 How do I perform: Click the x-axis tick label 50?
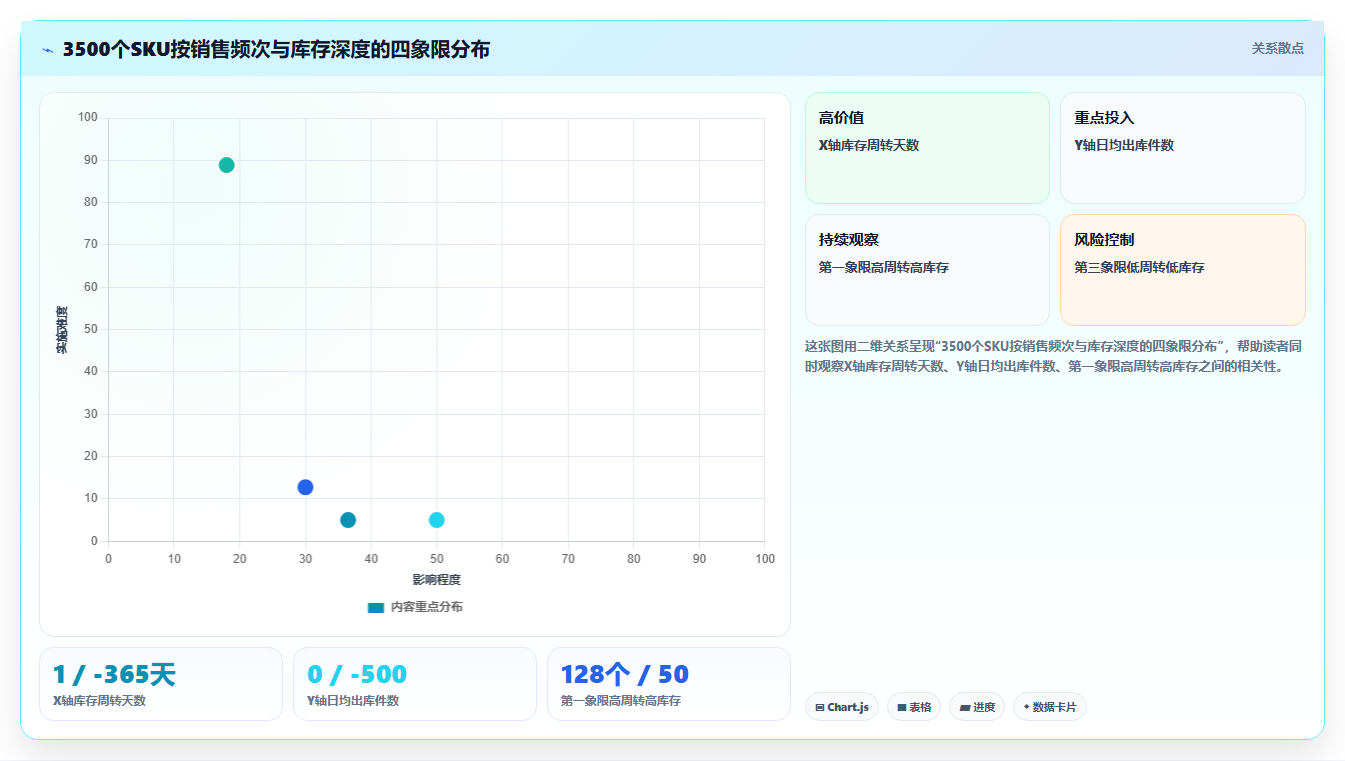[x=437, y=559]
